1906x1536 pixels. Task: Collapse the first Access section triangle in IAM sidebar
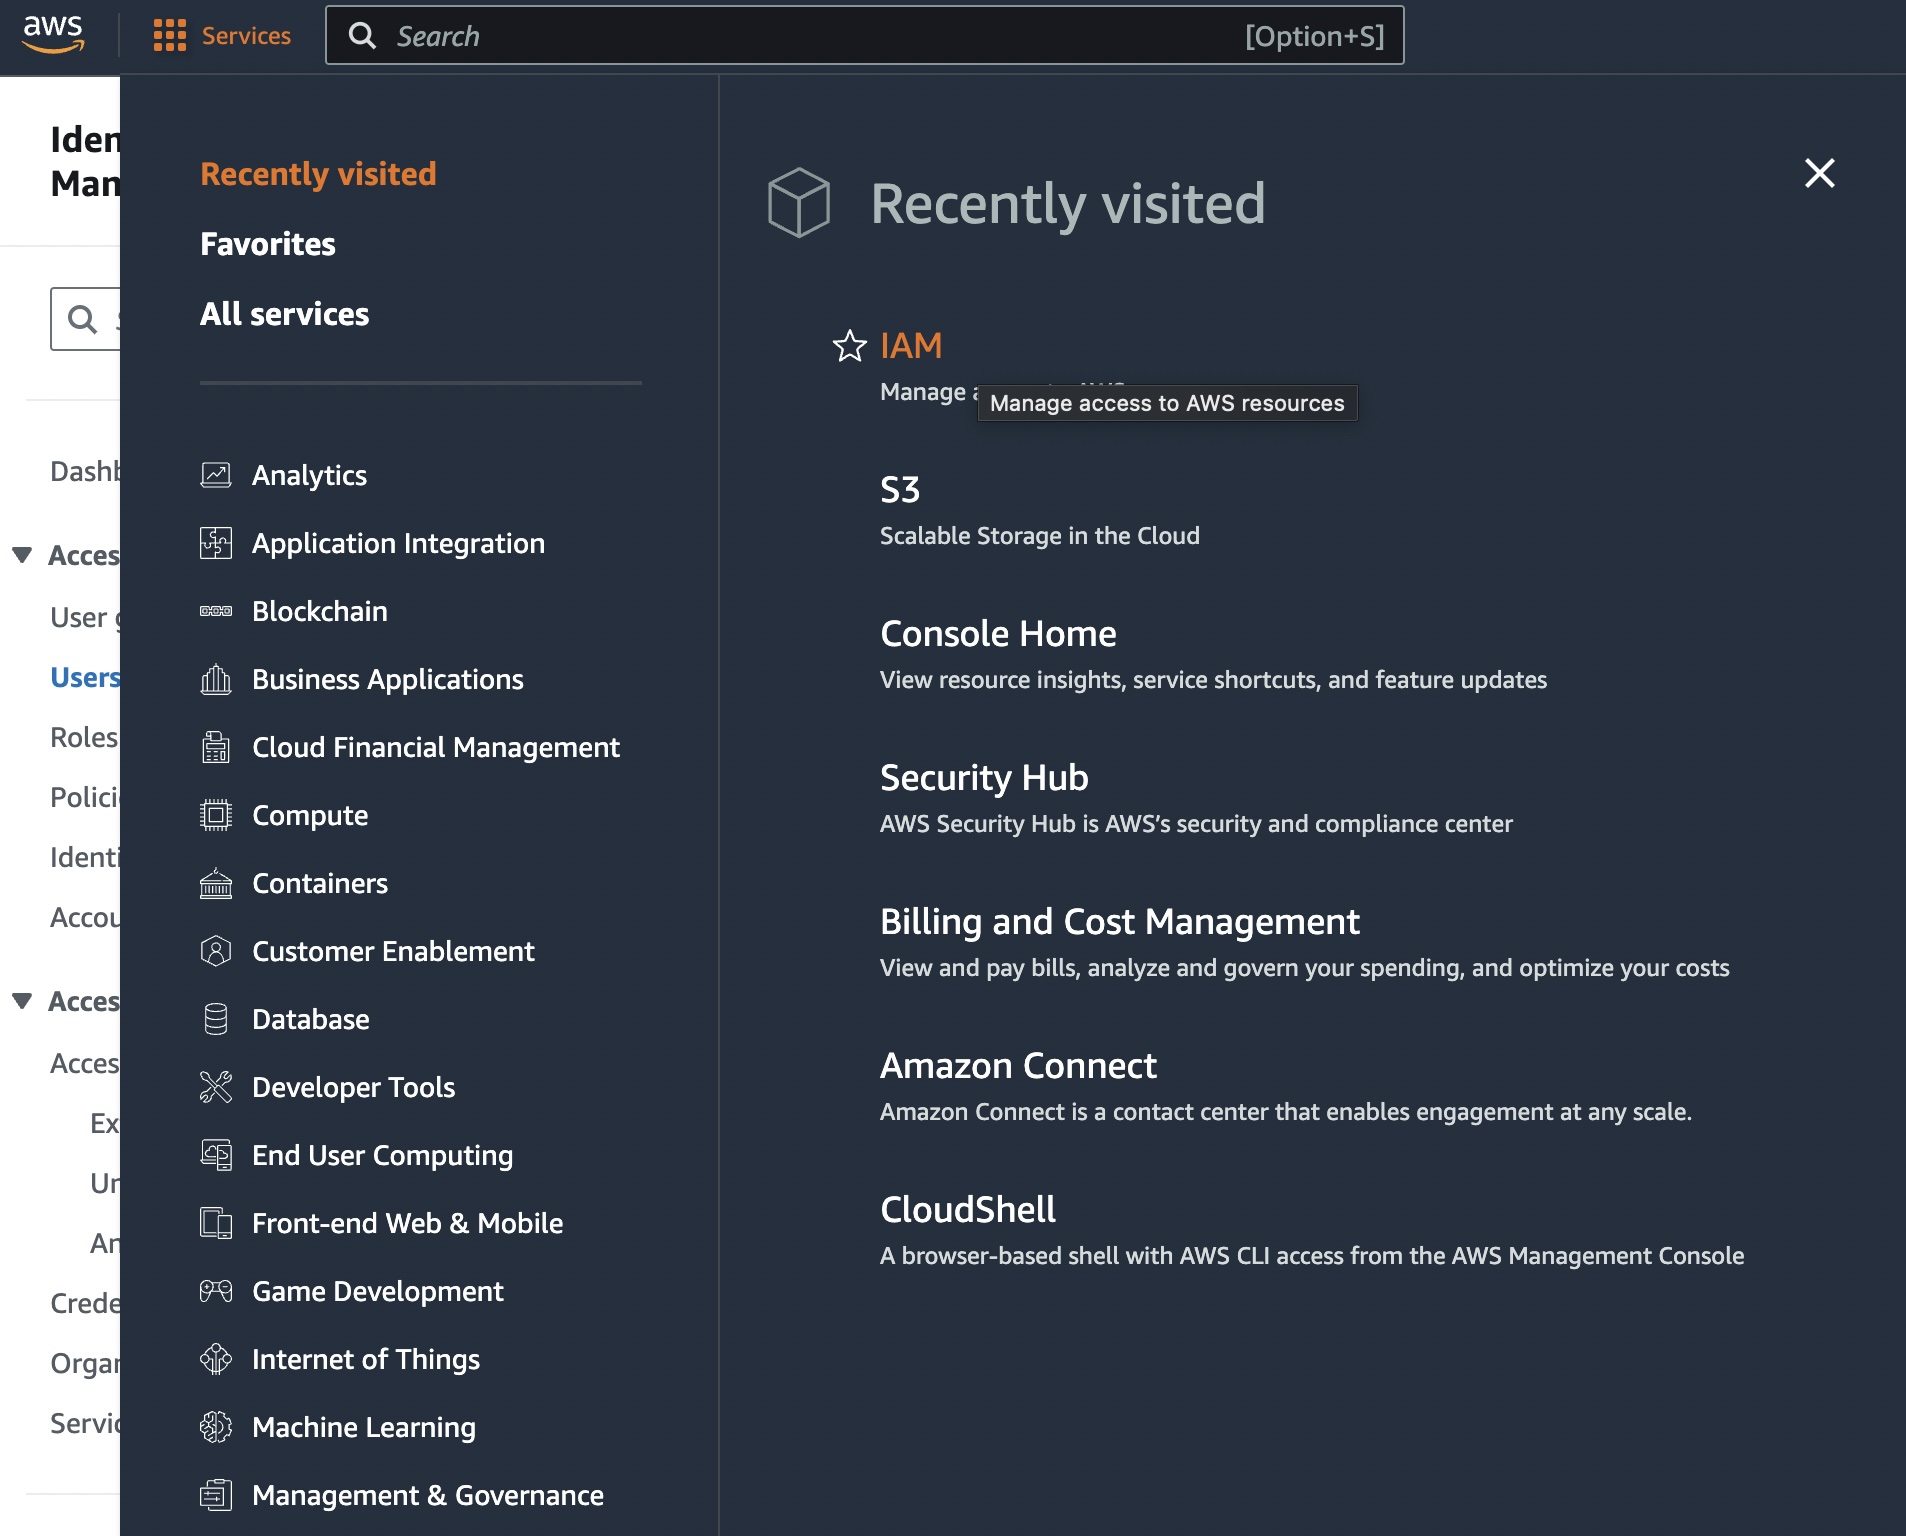(22, 555)
